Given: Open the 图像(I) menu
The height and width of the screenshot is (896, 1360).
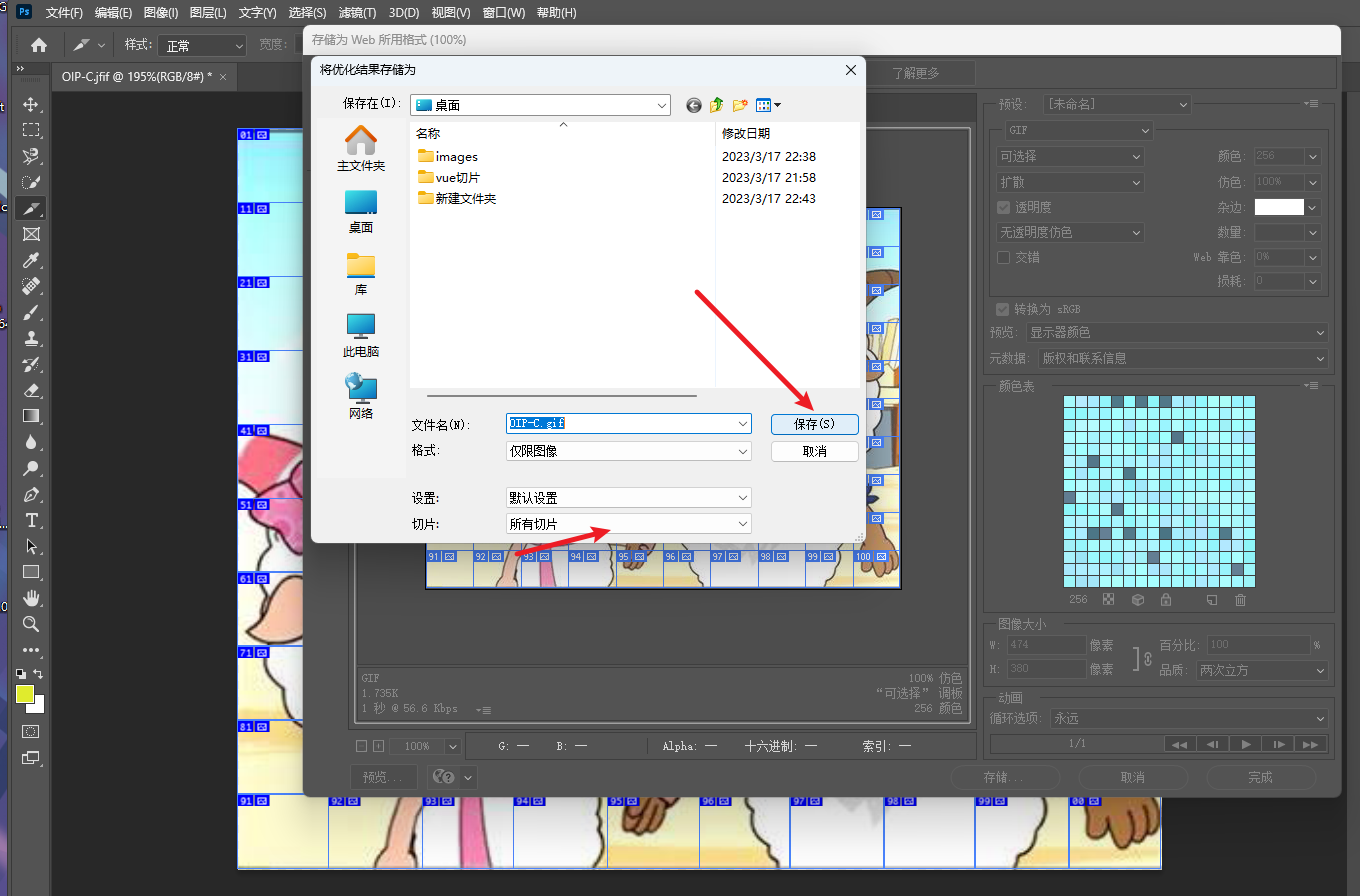Looking at the screenshot, I should (161, 13).
